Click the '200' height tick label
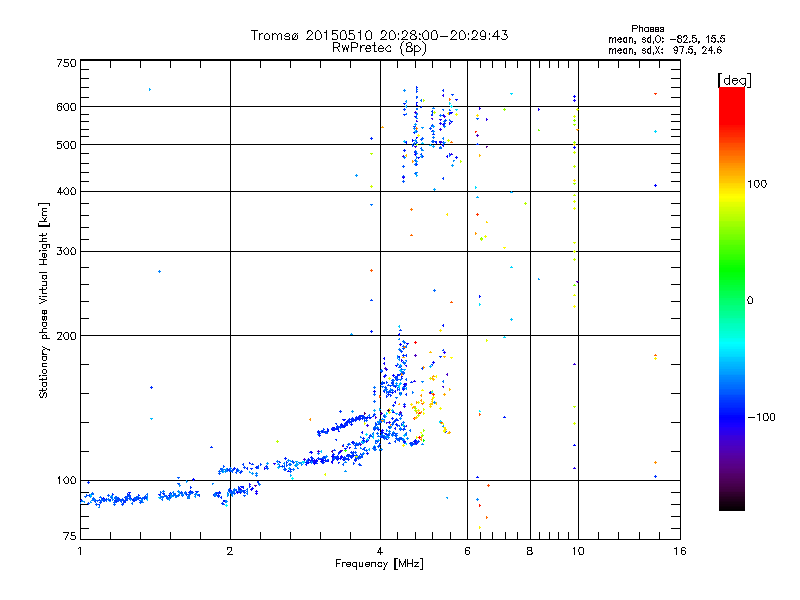Image resolution: width=800 pixels, height=600 pixels. 66,336
